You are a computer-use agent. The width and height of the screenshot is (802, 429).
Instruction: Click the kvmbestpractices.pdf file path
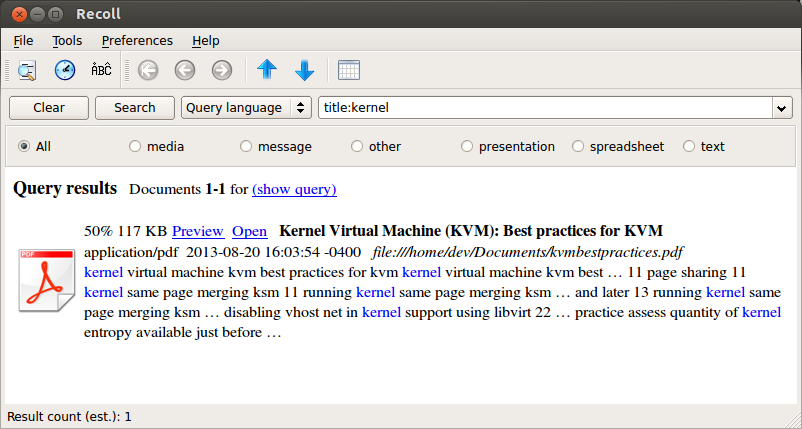point(528,252)
